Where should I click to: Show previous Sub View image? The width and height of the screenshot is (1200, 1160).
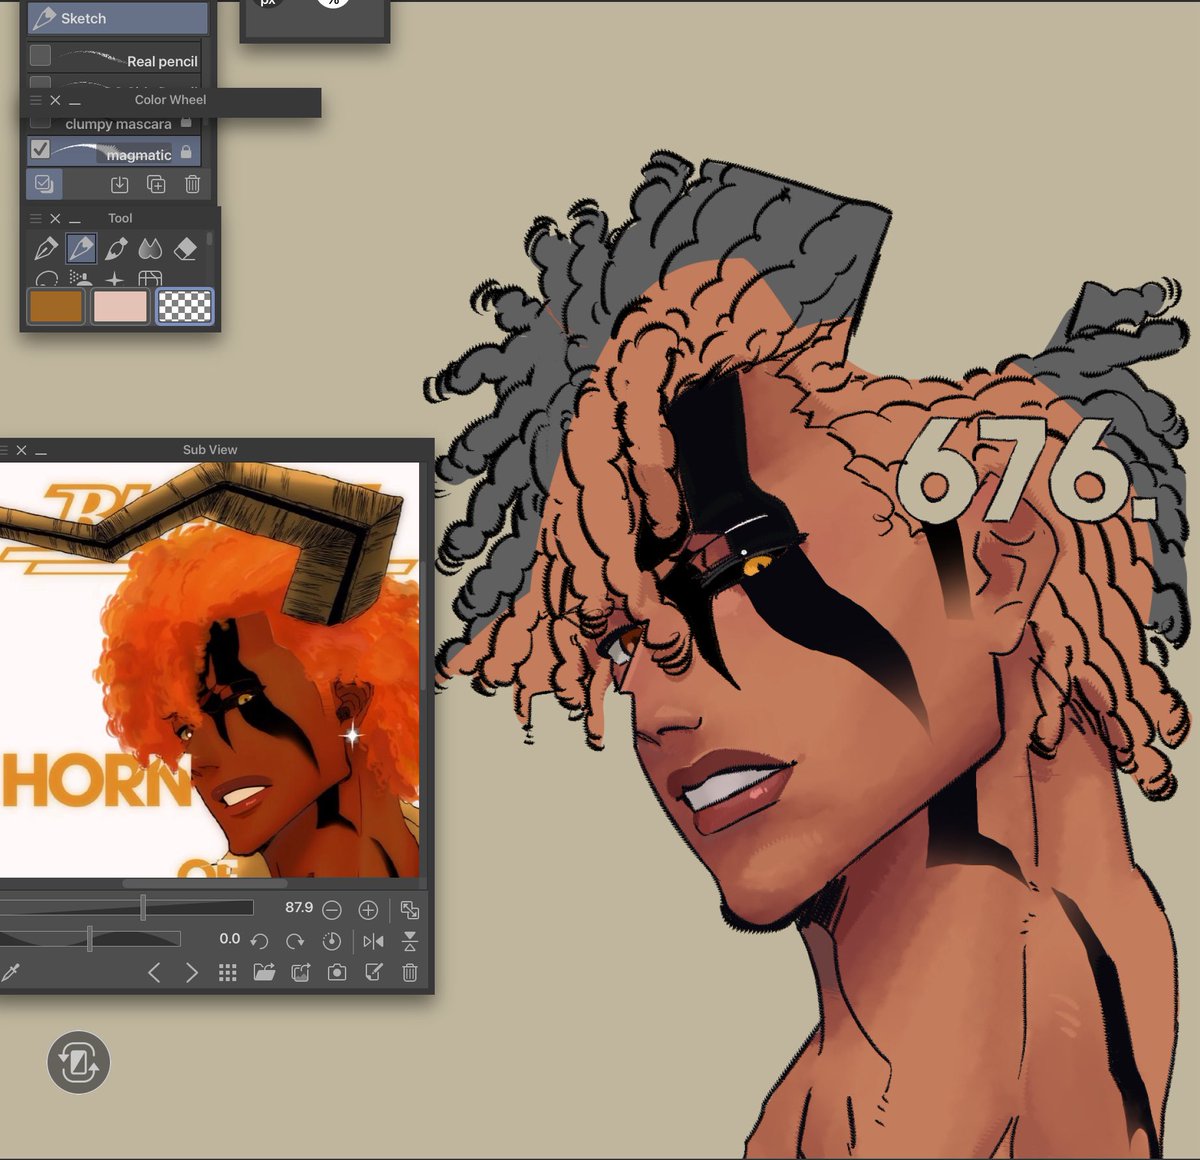pyautogui.click(x=154, y=972)
